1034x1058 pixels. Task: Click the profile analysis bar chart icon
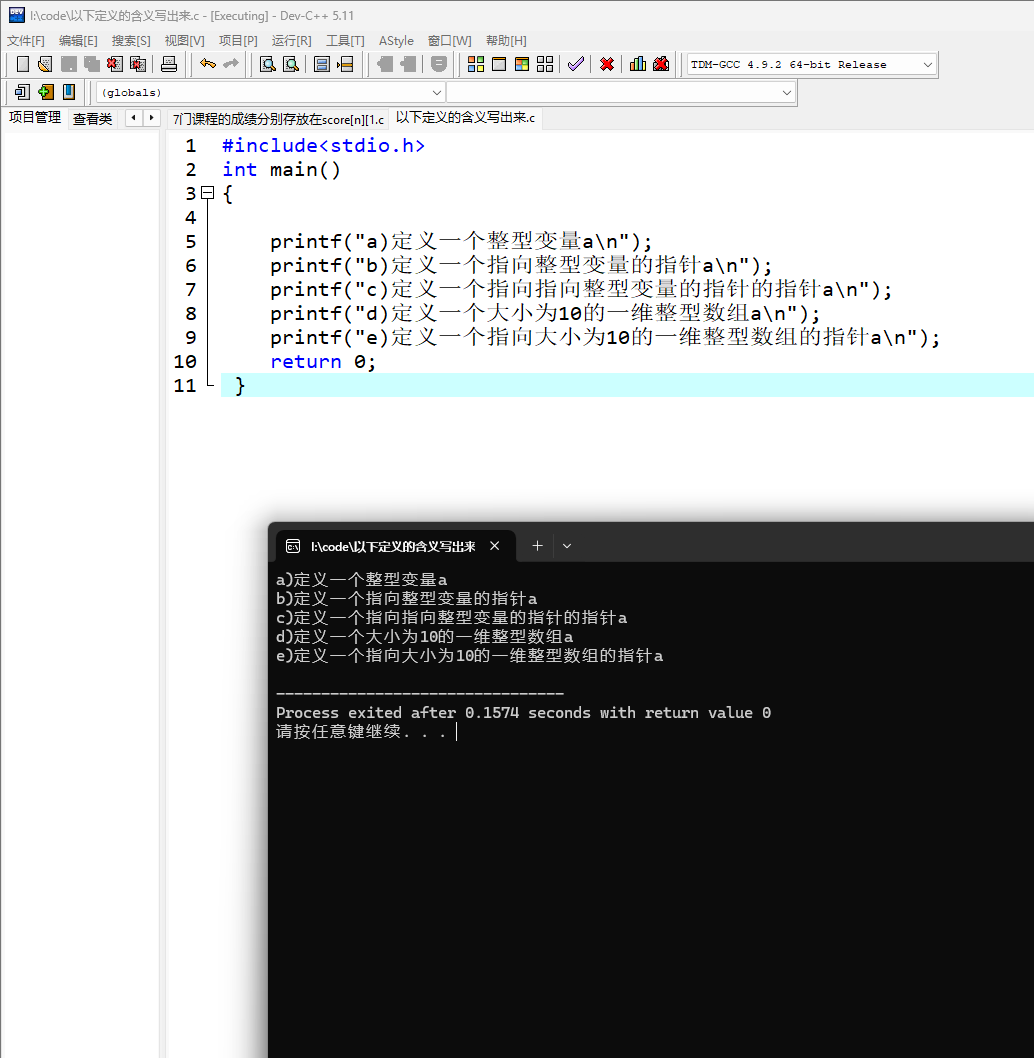[x=638, y=64]
